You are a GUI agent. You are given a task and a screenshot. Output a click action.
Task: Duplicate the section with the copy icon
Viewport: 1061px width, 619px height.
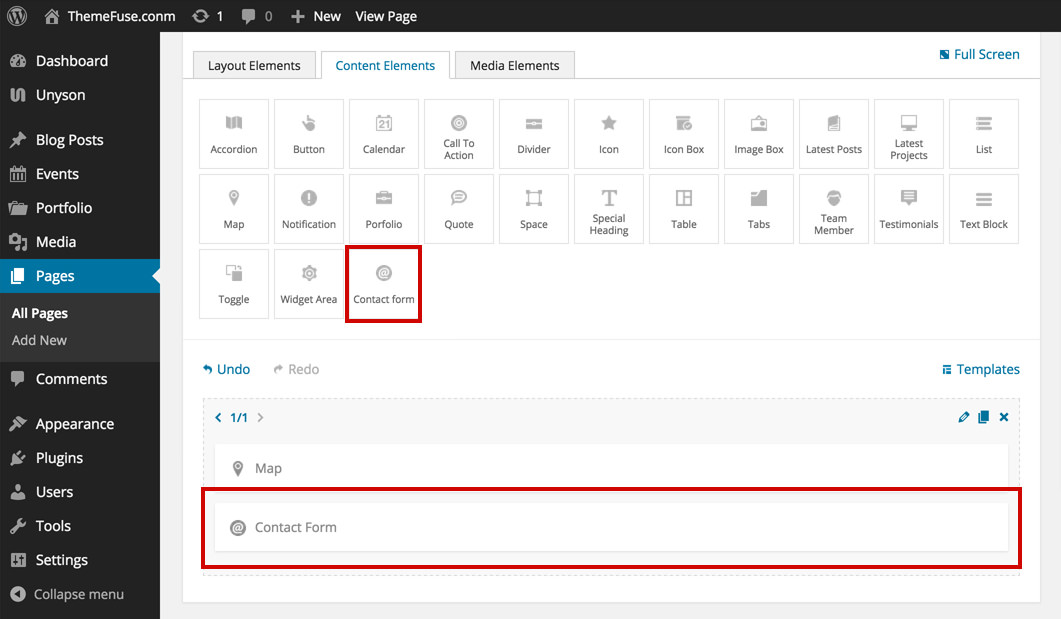coord(983,417)
